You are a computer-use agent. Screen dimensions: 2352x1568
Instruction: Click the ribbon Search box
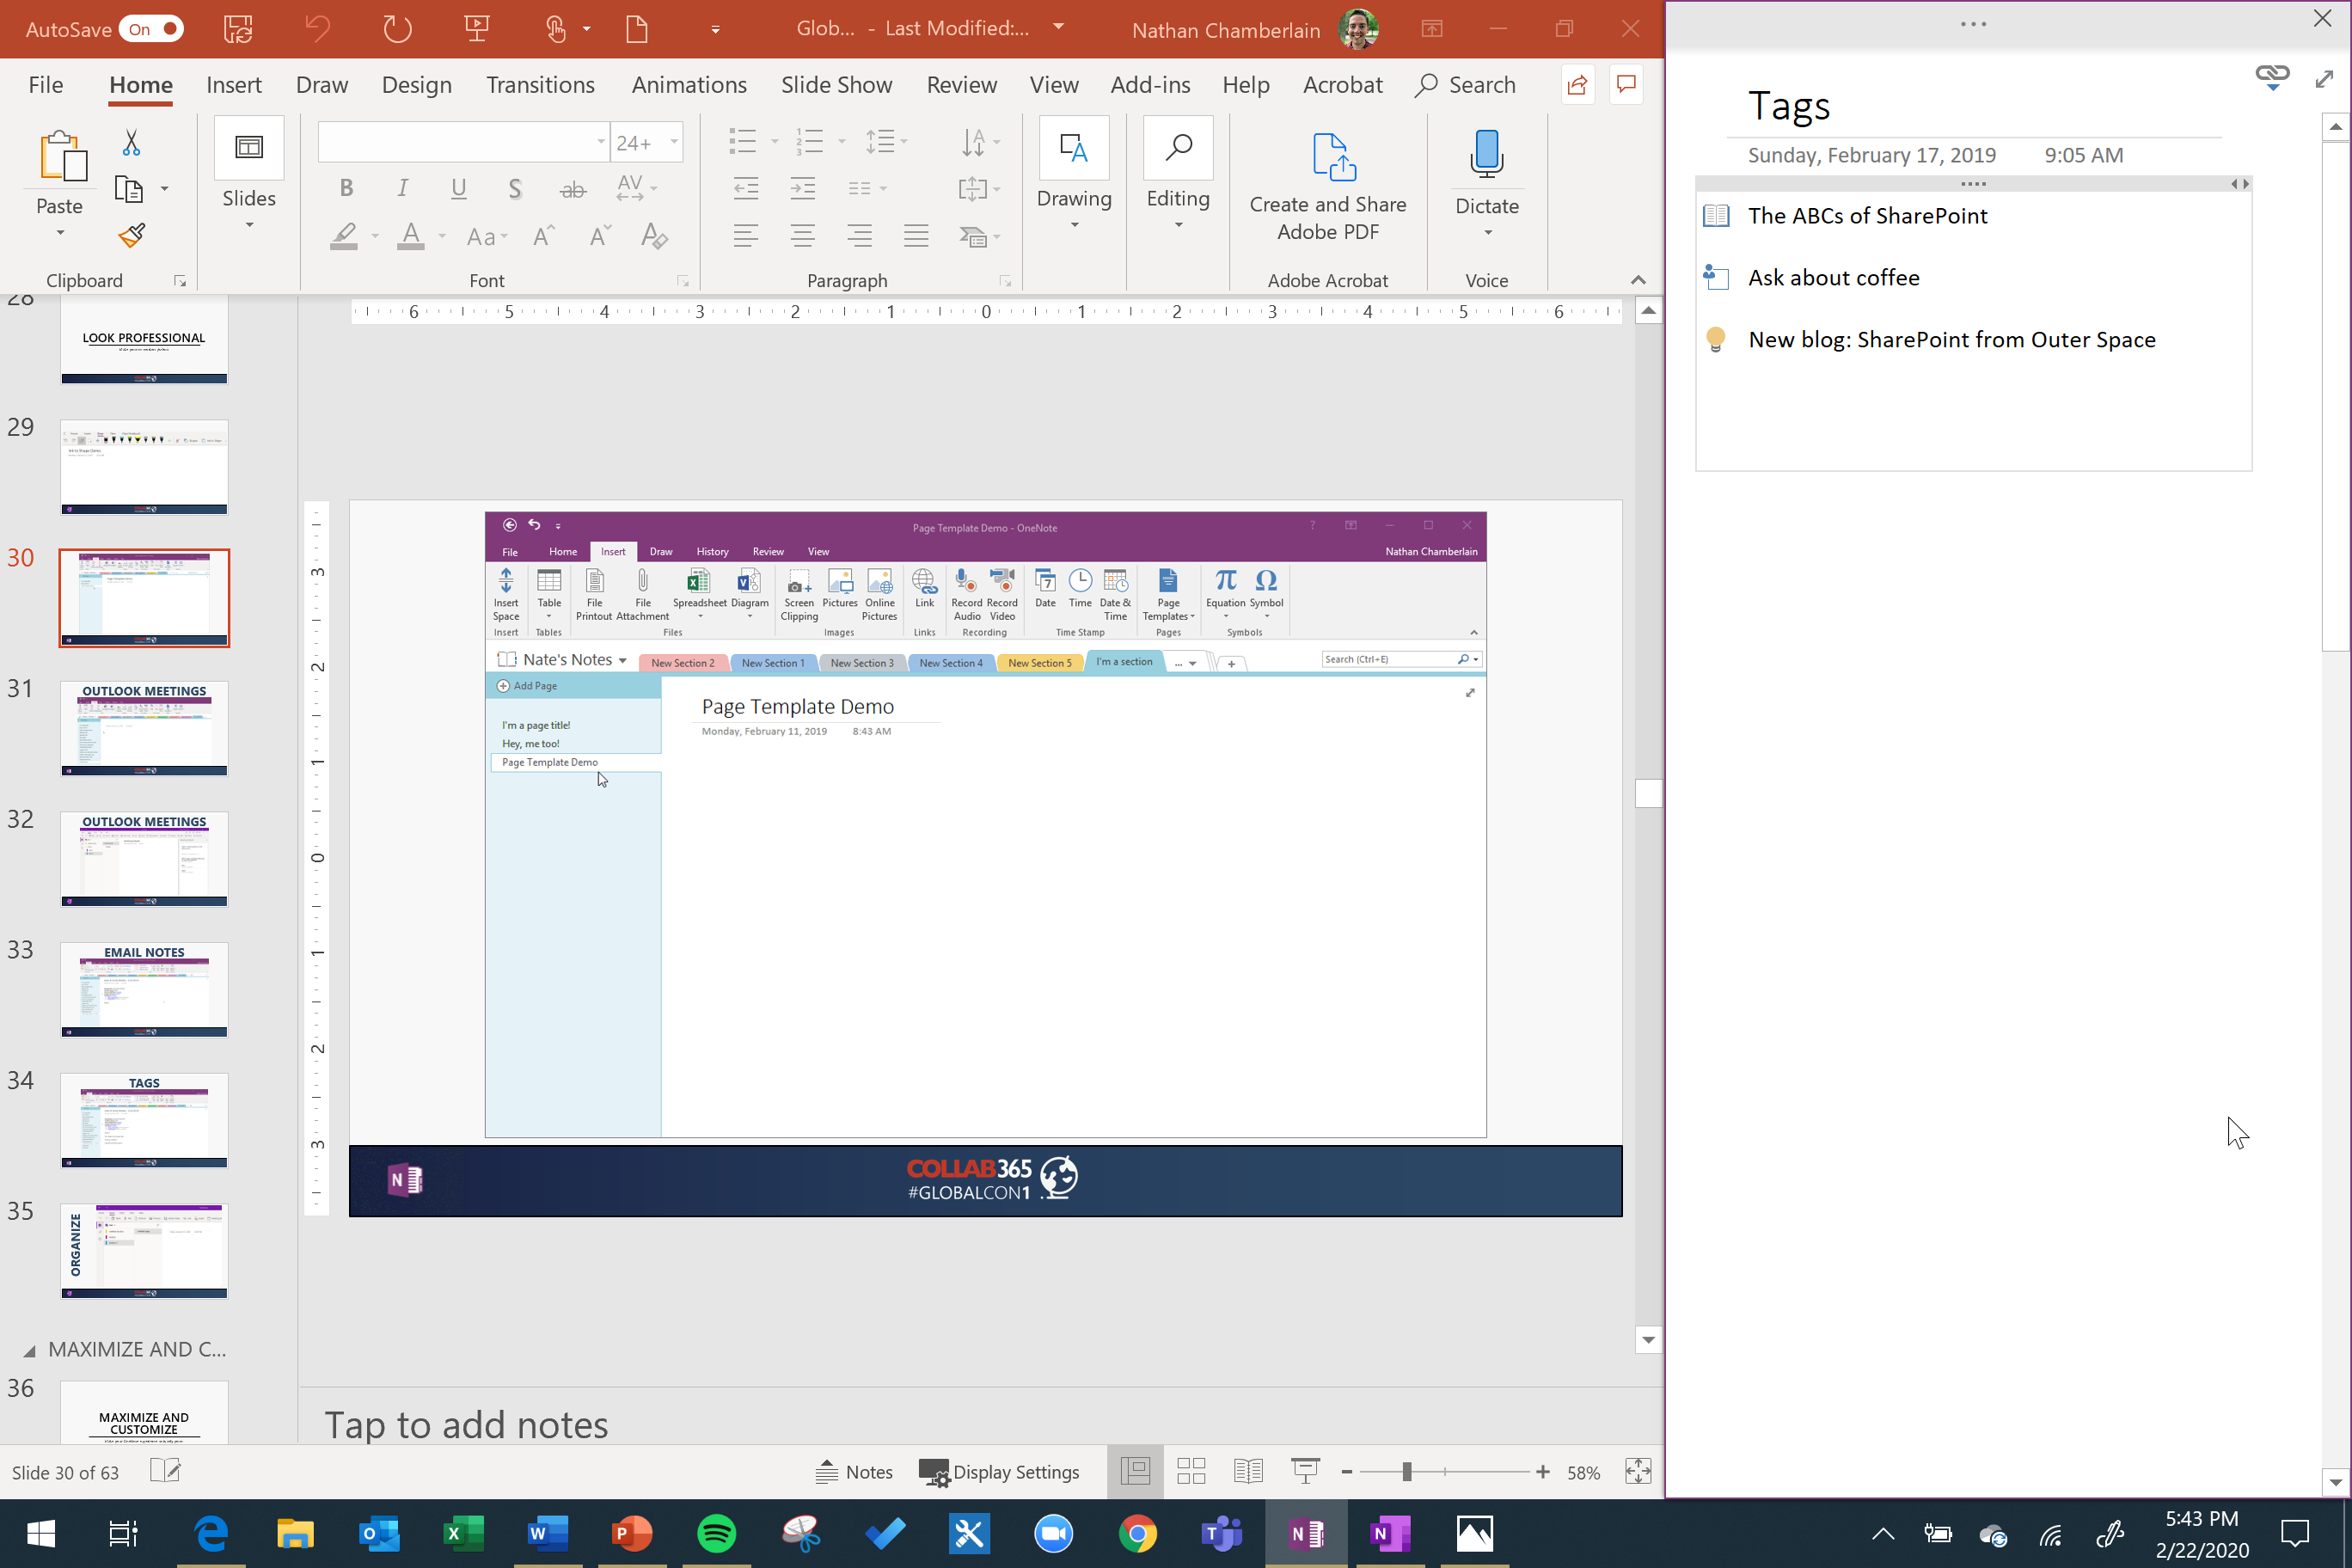coord(1466,85)
